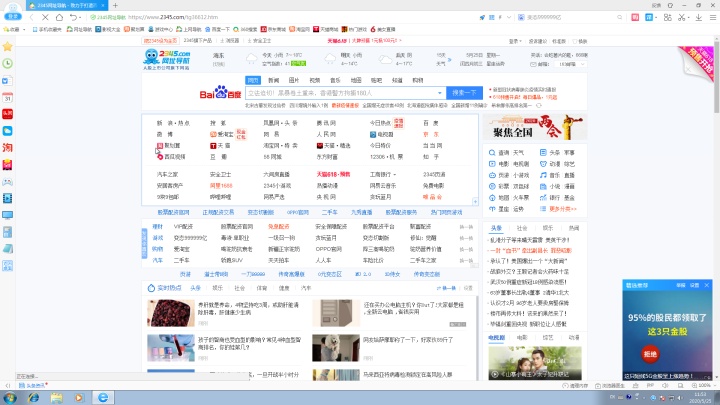The image size is (720, 405).
Task: Select the Music search tab above Baidu box
Action: (x=335, y=80)
